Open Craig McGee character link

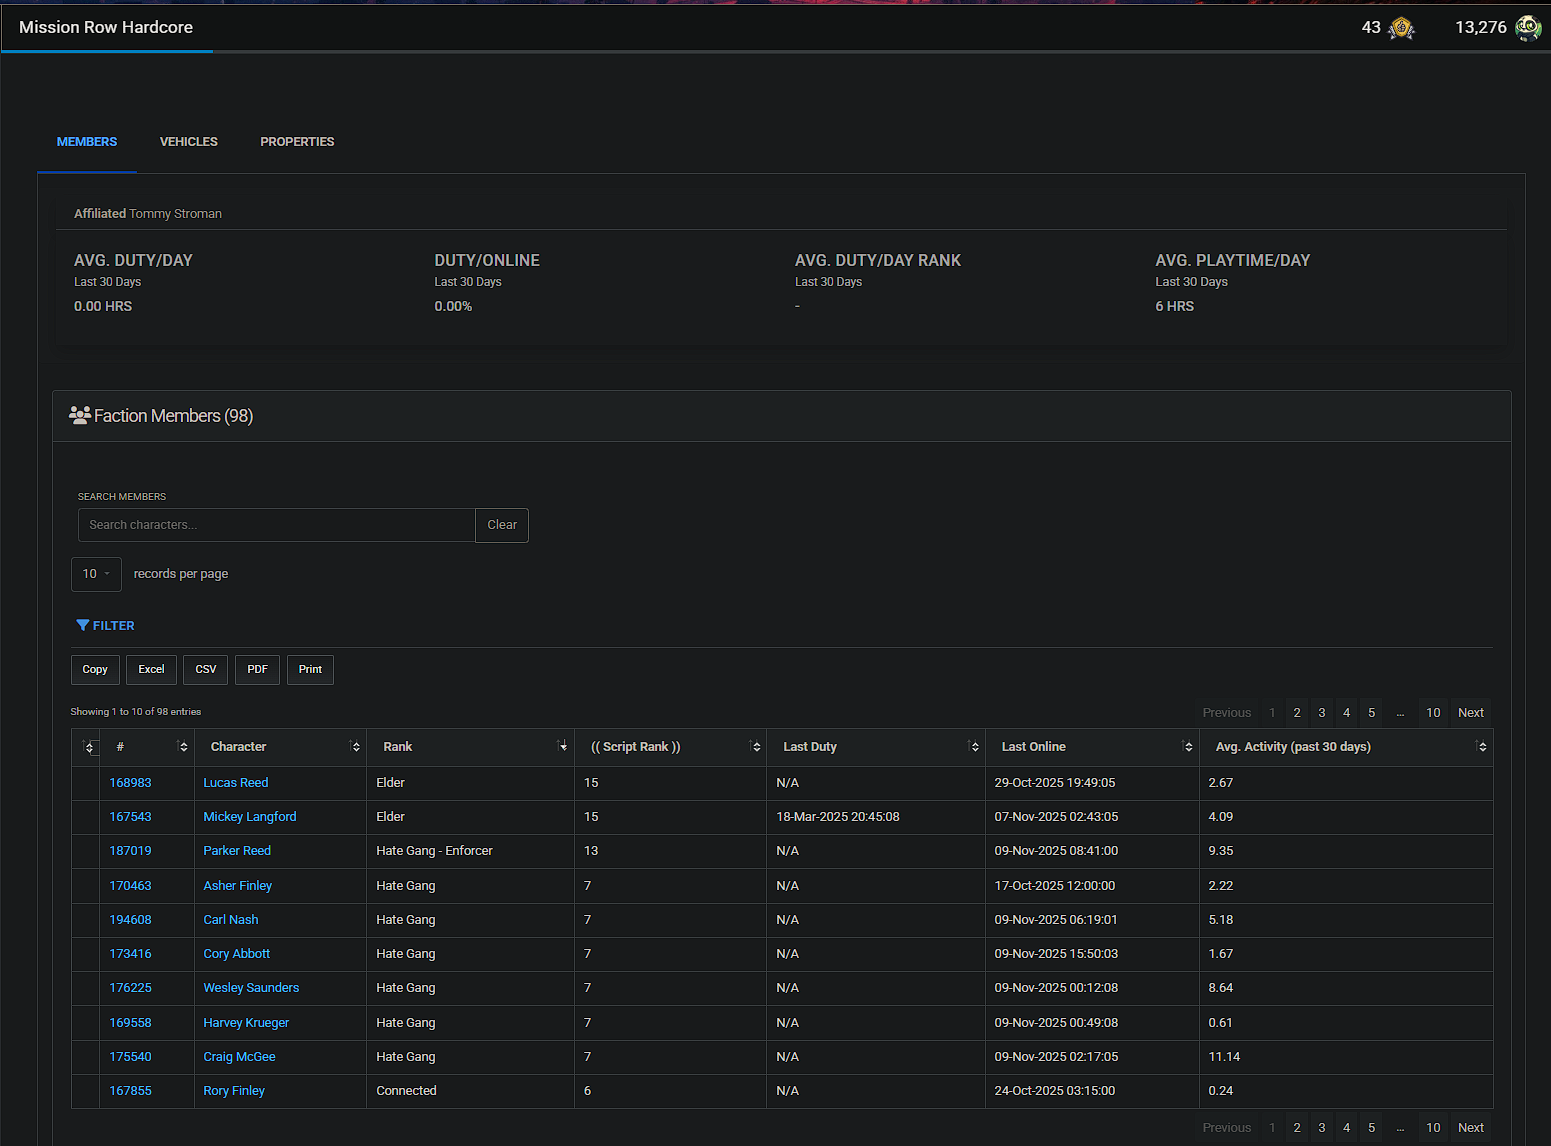tap(239, 1057)
